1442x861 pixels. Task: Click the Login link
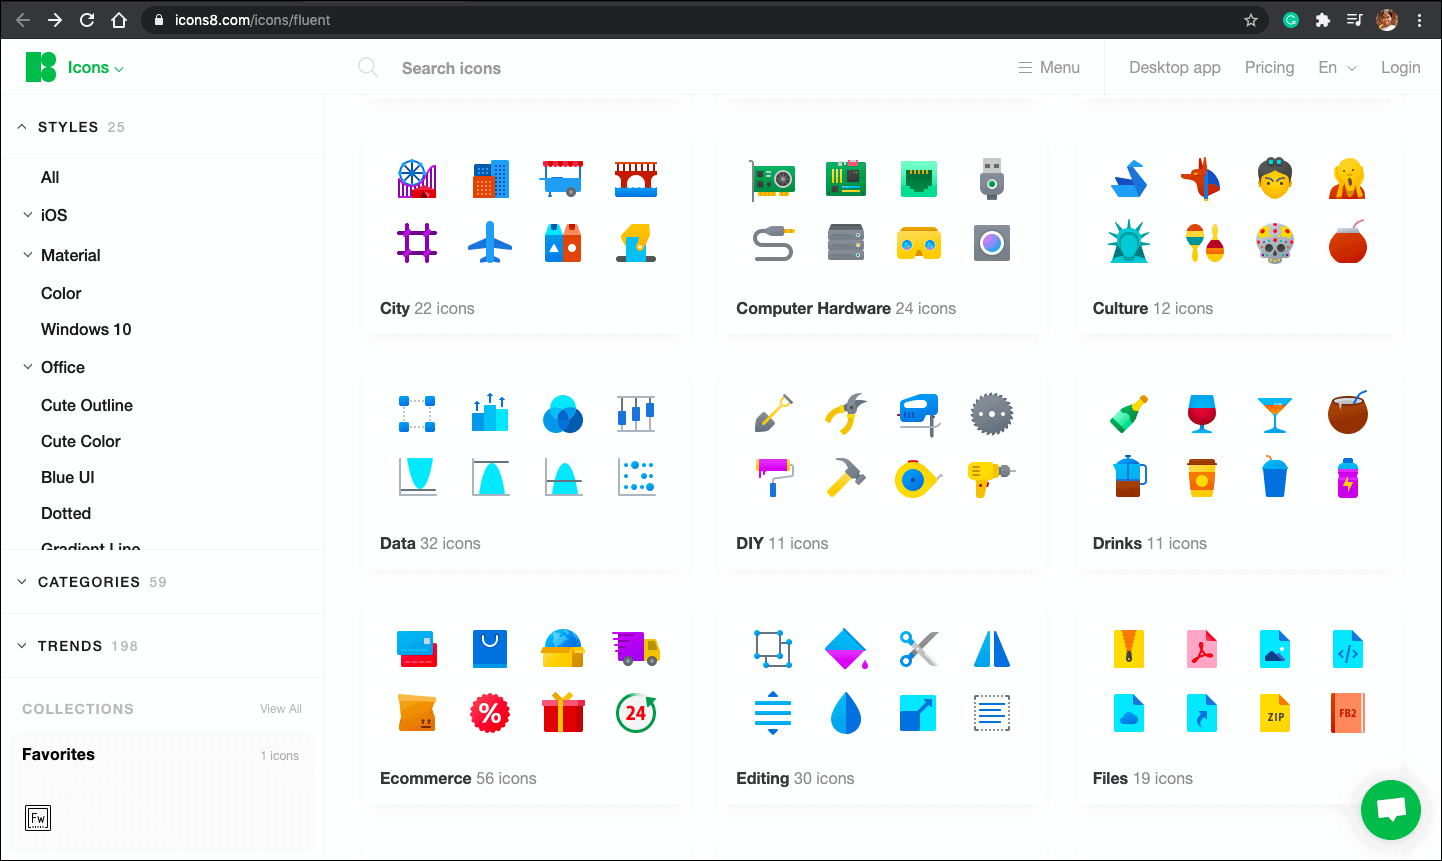click(1400, 67)
